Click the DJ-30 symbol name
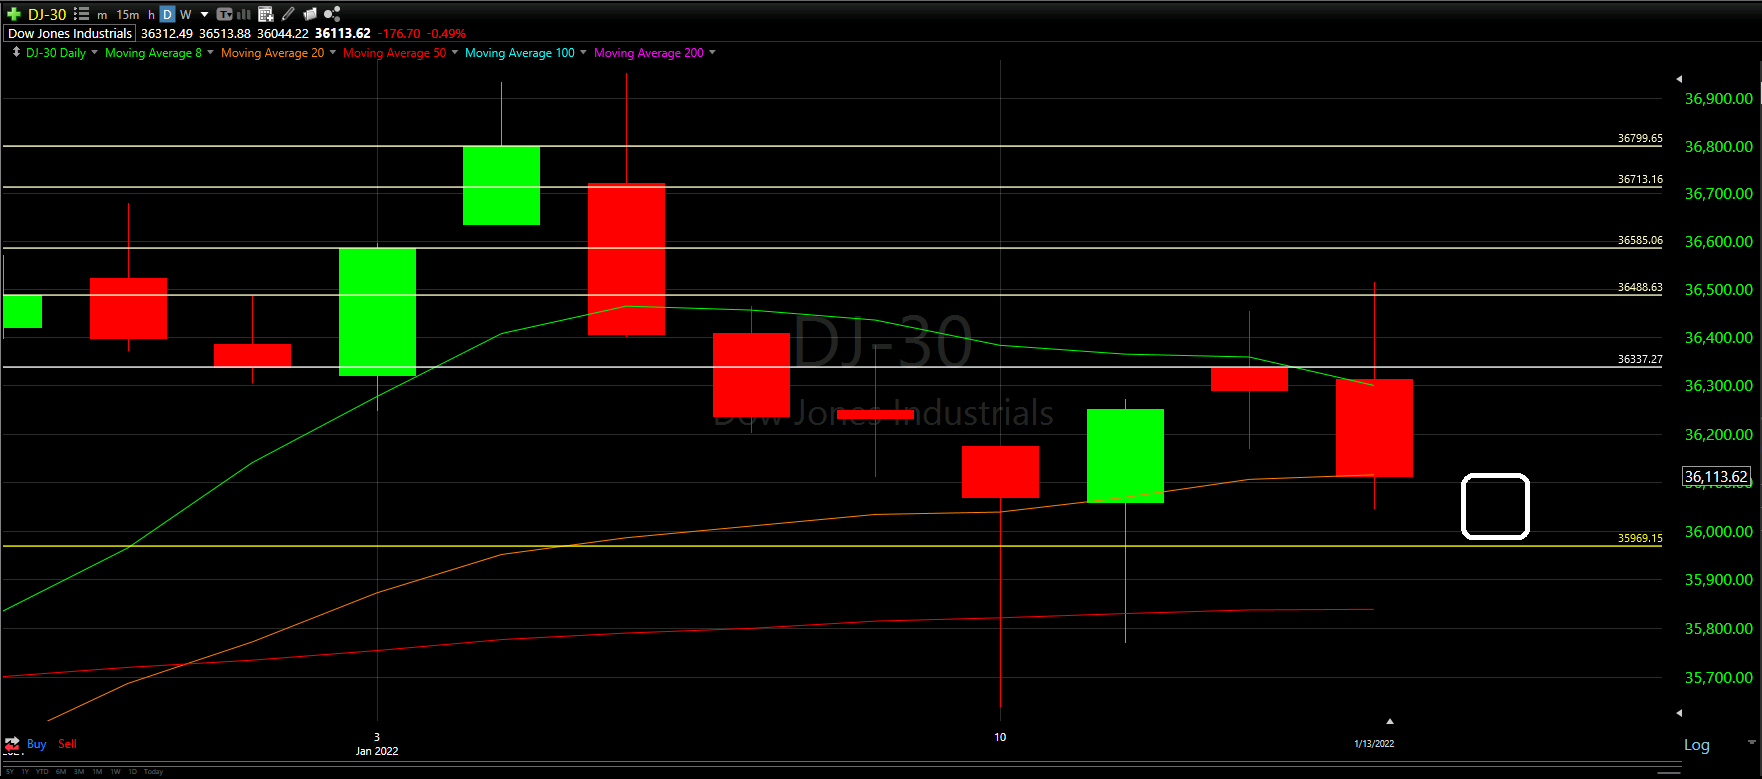Image resolution: width=1762 pixels, height=779 pixels. pos(47,14)
